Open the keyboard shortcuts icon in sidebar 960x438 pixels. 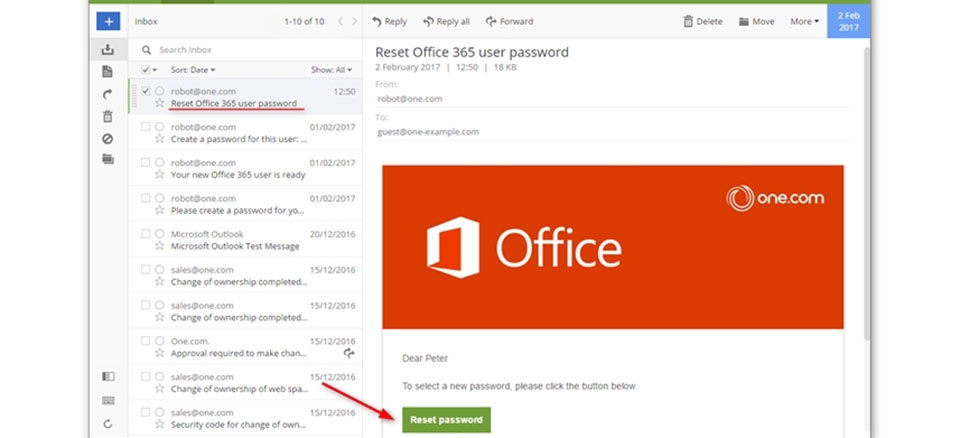pyautogui.click(x=108, y=401)
